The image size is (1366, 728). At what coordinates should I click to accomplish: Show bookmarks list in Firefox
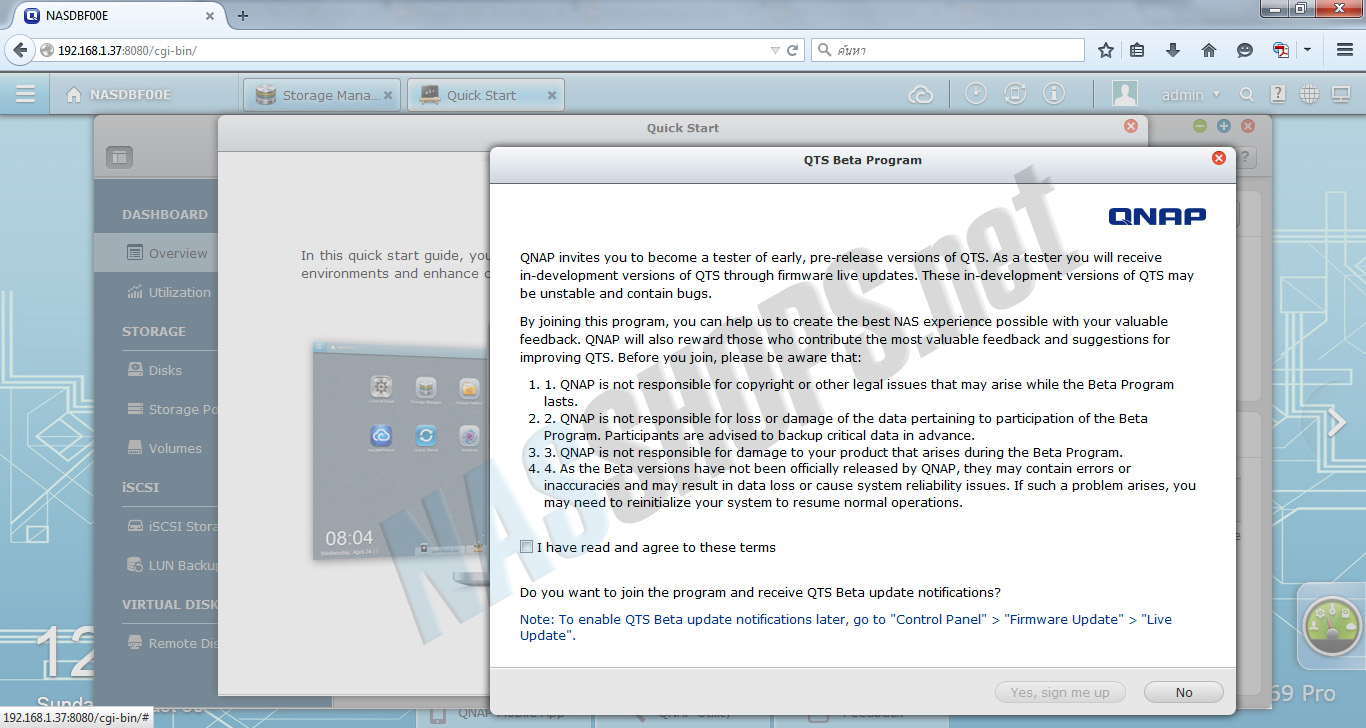click(x=1137, y=50)
